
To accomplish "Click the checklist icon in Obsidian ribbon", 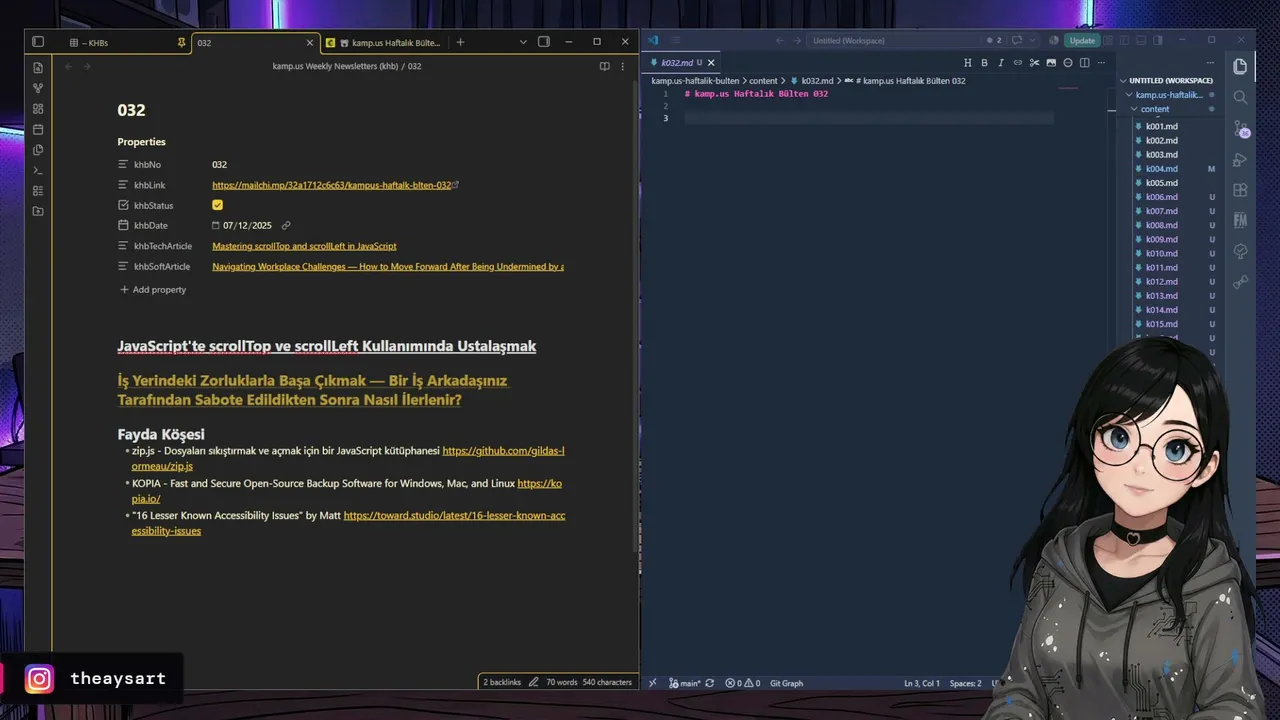I will [x=38, y=191].
